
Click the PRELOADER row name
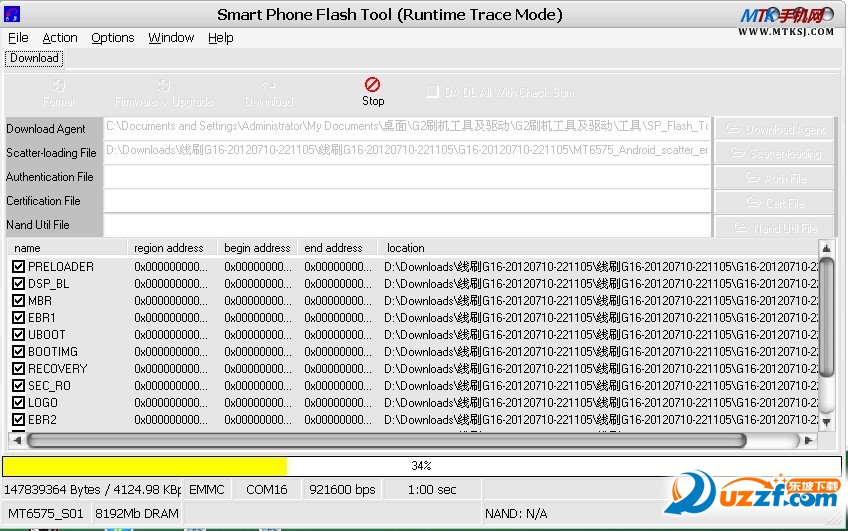(61, 267)
